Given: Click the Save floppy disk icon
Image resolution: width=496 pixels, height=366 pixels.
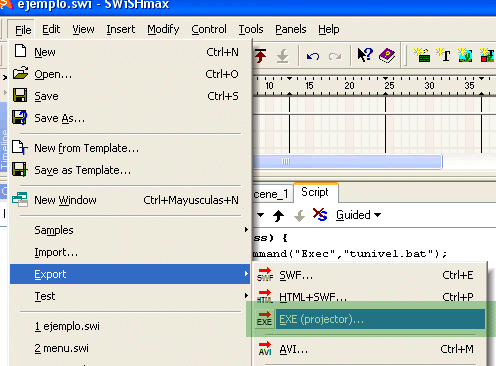Looking at the screenshot, I should tap(20, 95).
